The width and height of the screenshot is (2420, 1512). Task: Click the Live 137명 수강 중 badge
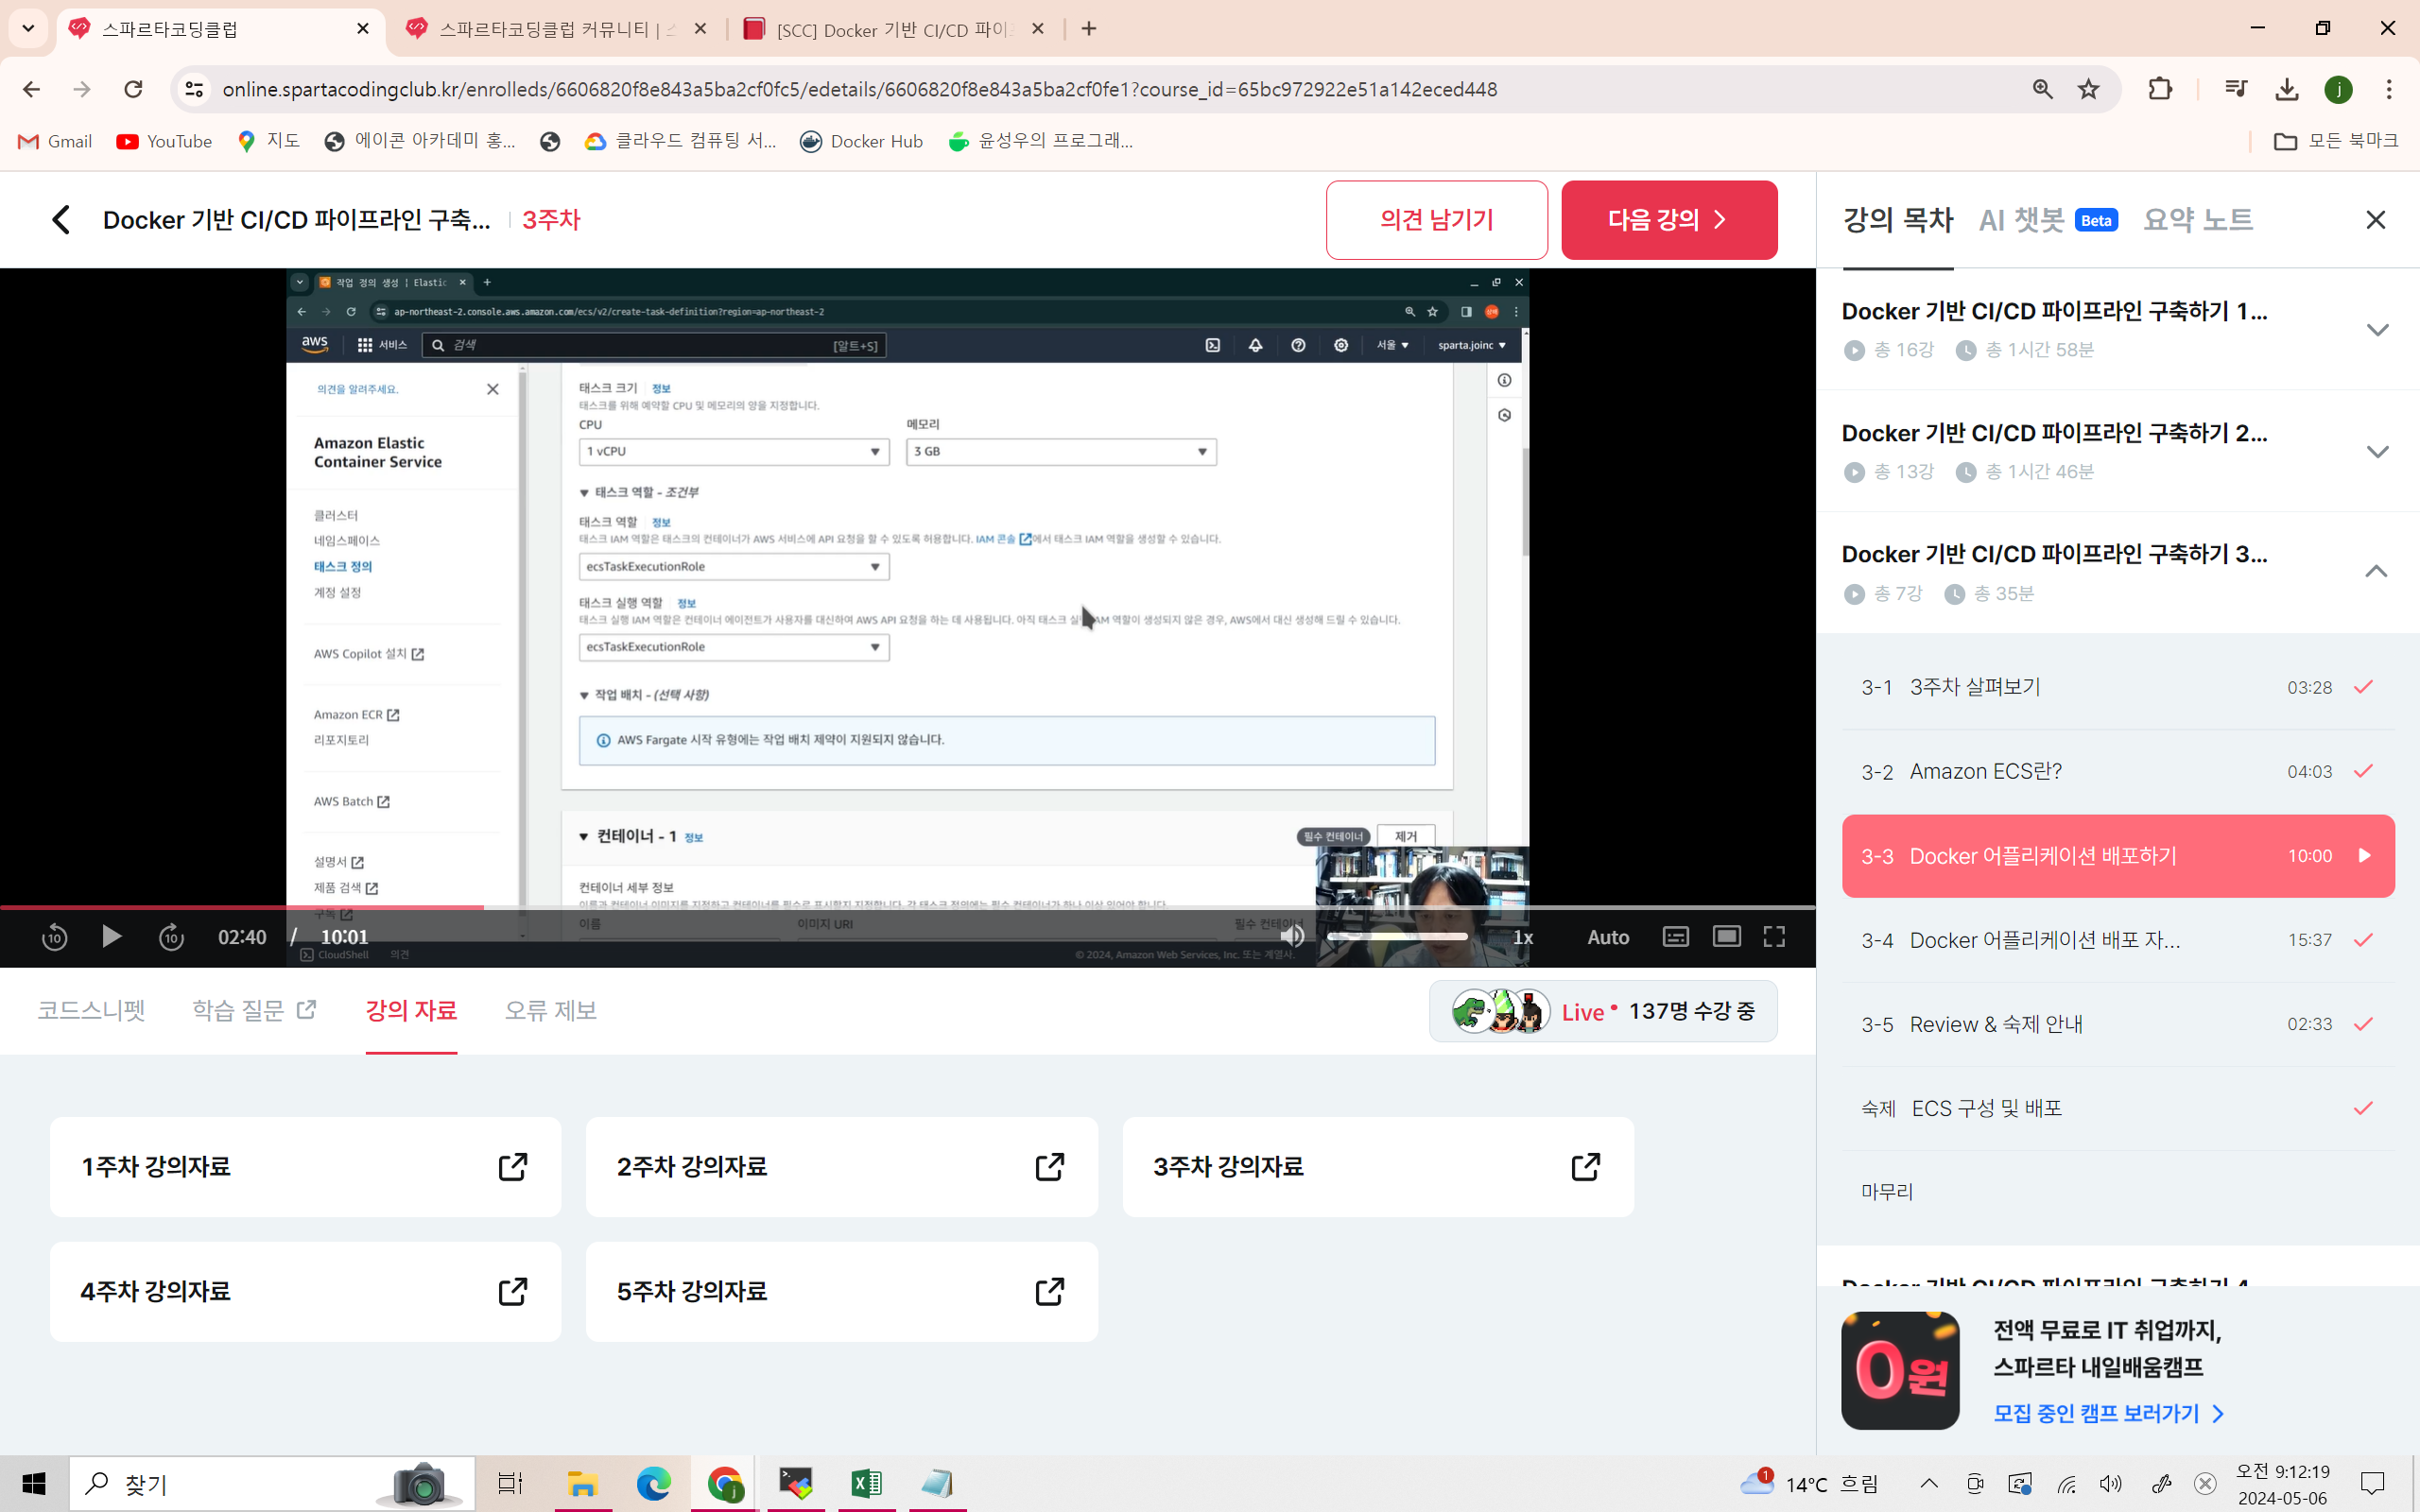coord(1603,1011)
